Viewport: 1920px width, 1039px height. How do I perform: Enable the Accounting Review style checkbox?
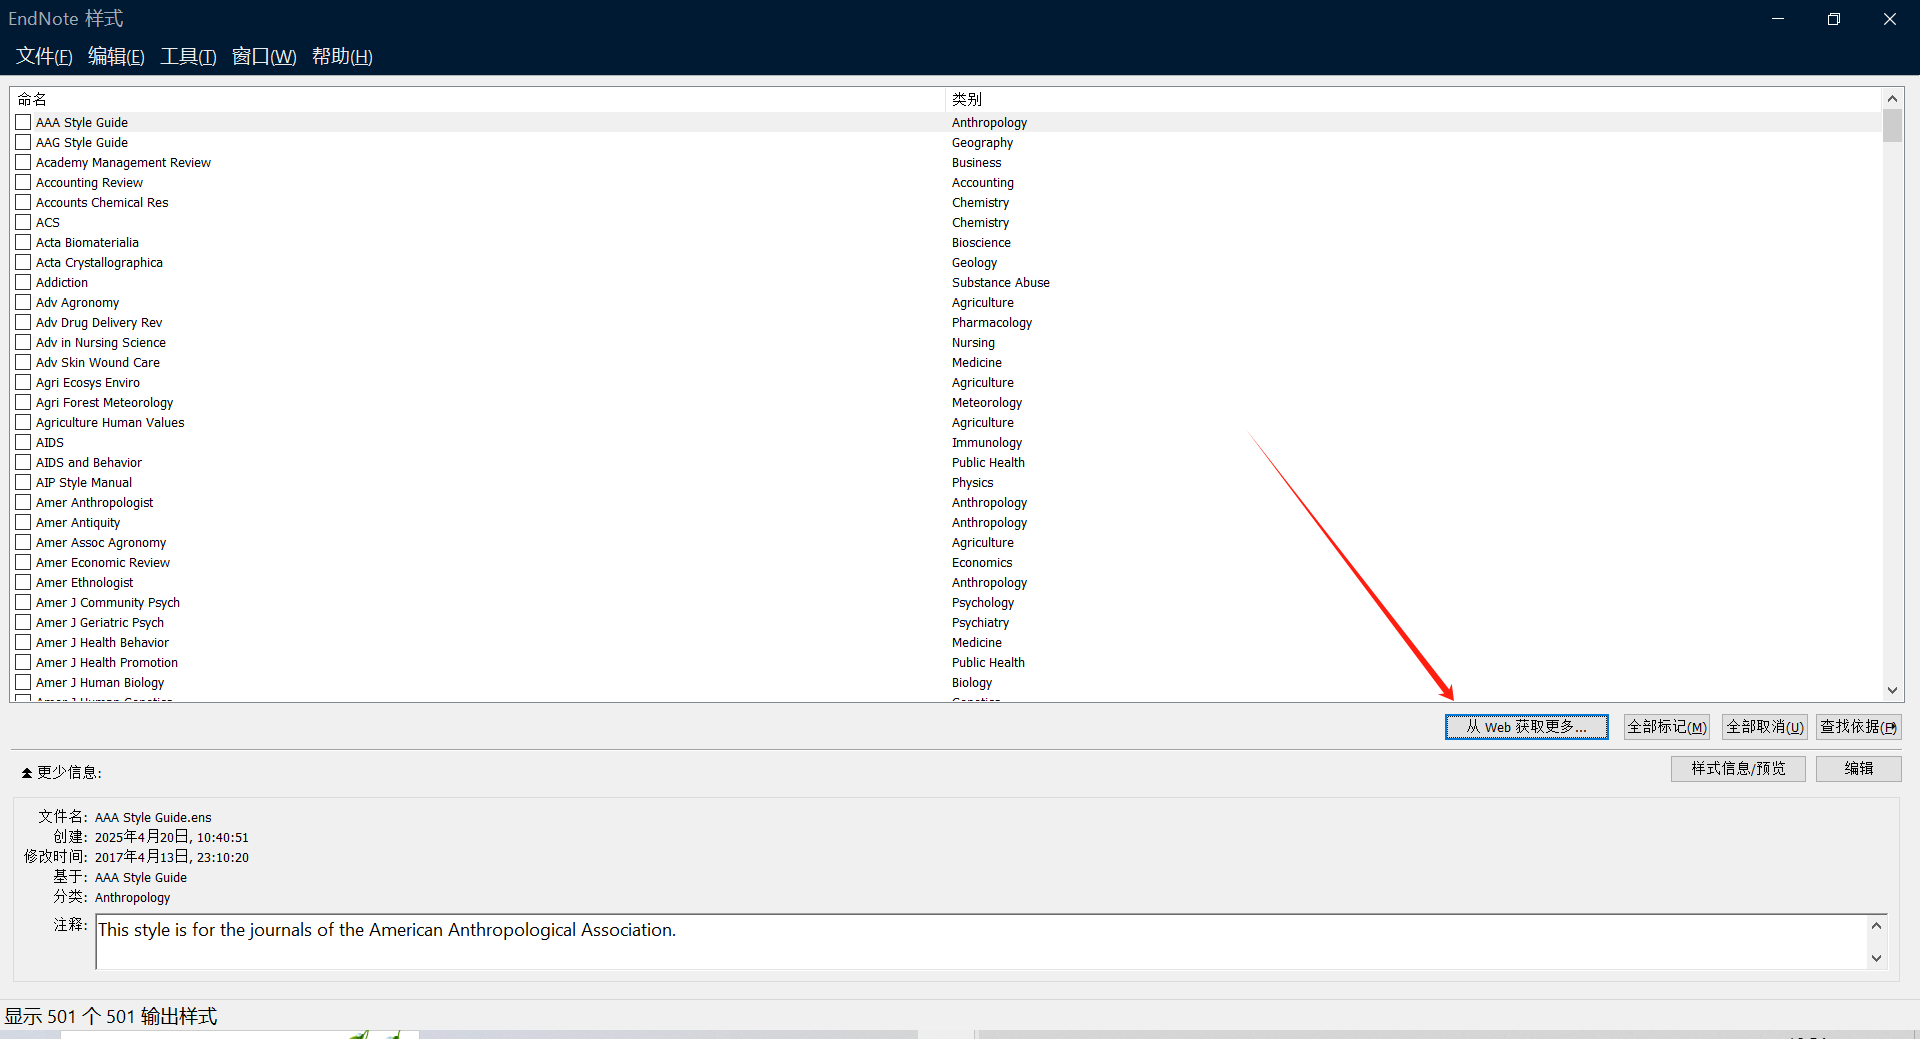23,182
